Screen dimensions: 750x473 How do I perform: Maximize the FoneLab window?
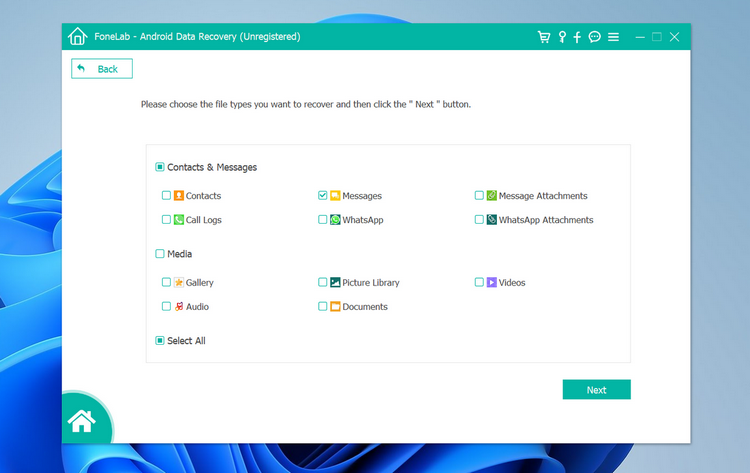point(657,37)
